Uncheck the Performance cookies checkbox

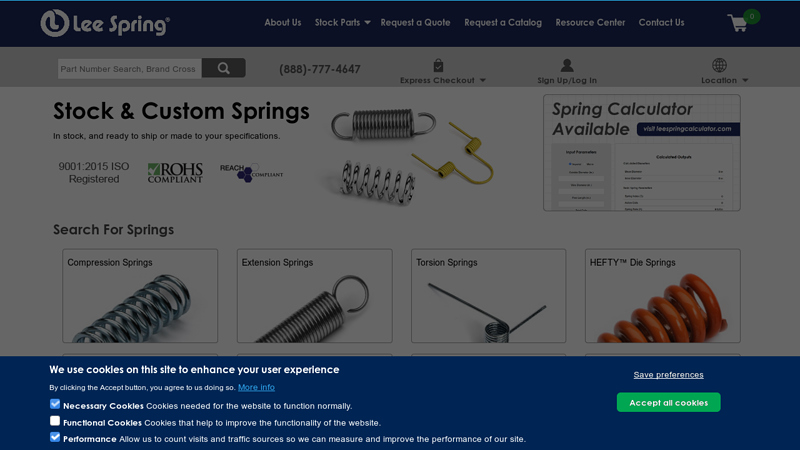(x=55, y=437)
